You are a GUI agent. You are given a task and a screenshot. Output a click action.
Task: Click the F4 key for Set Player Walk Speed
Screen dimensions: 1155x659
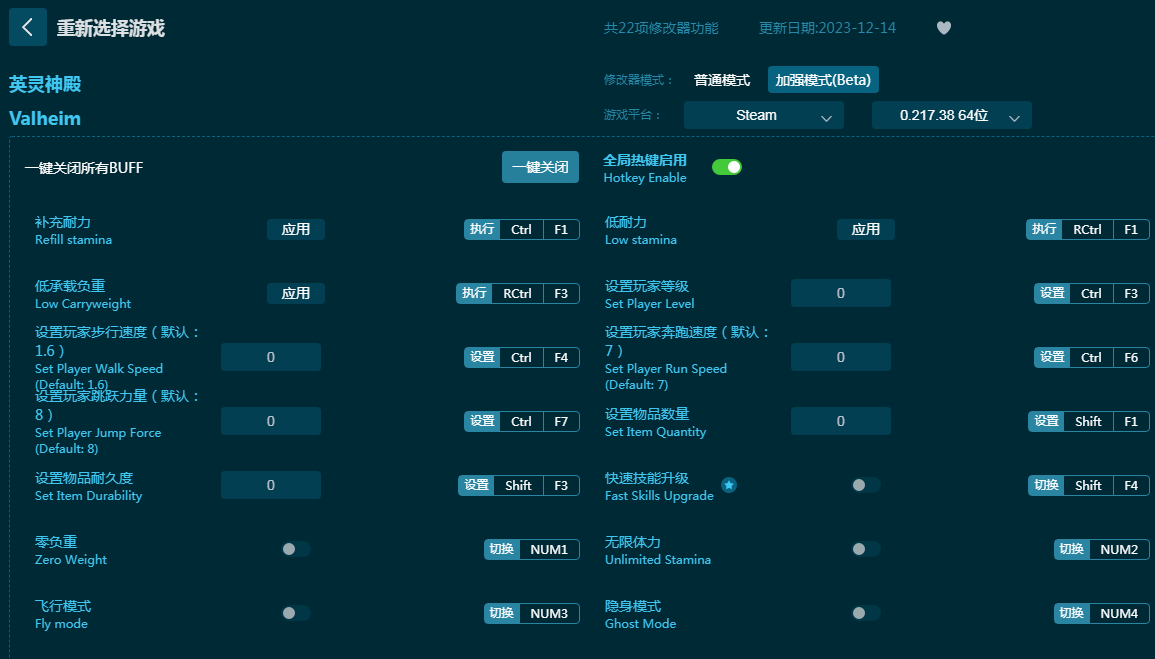(x=561, y=357)
